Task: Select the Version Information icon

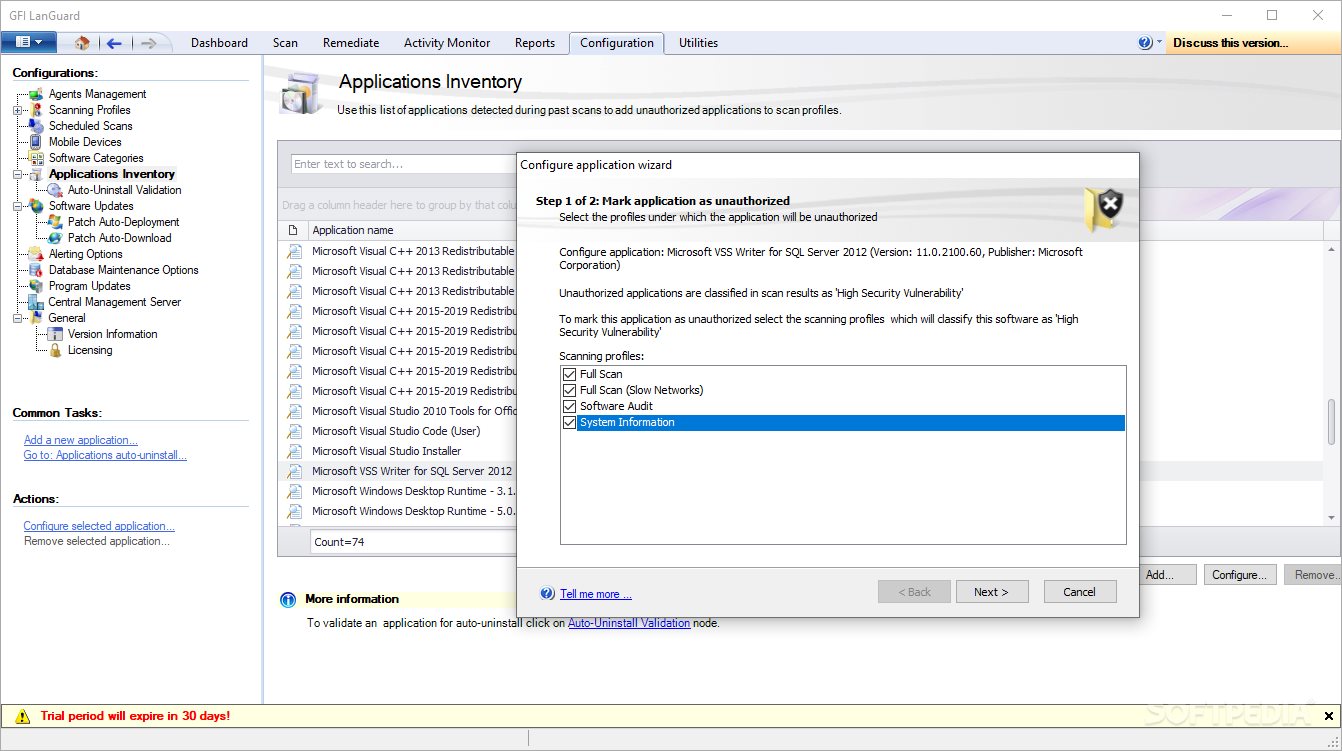Action: point(55,334)
